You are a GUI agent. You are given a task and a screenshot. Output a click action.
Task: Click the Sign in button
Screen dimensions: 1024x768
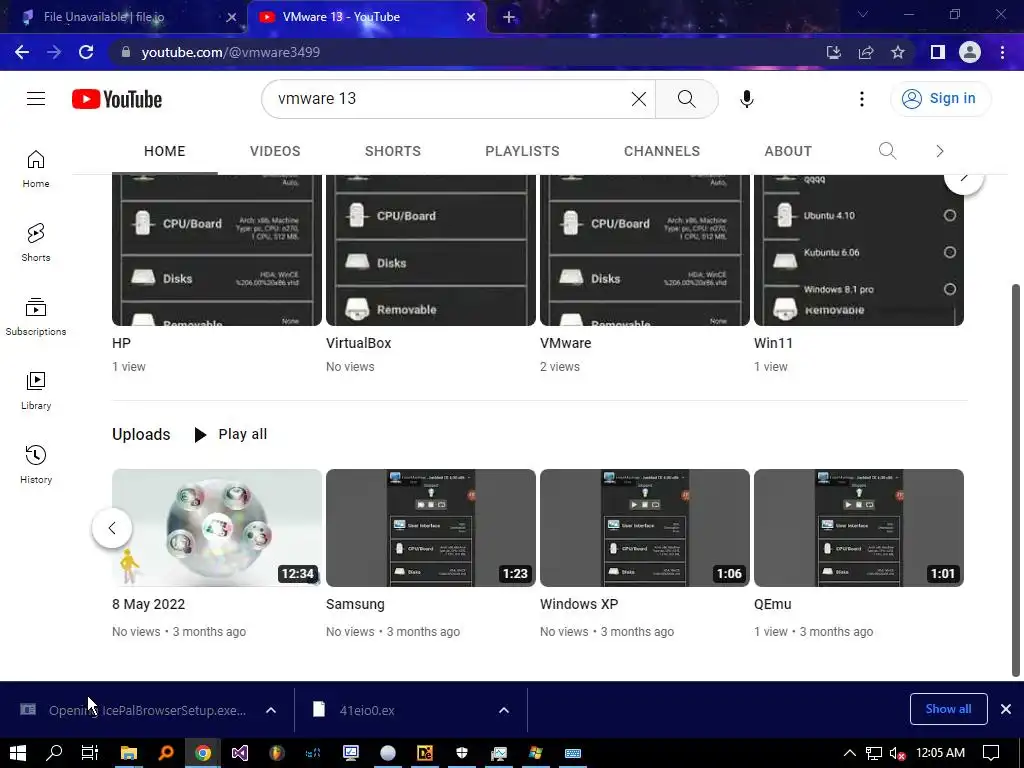[x=940, y=99]
